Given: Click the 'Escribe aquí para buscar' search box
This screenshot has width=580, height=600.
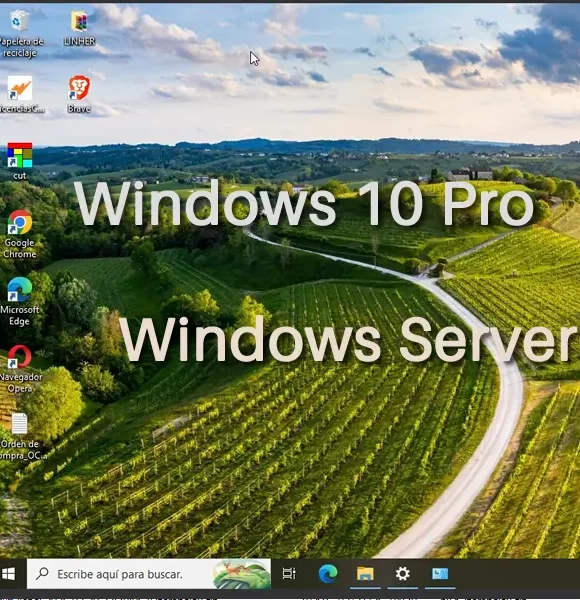Looking at the screenshot, I should pos(149,574).
